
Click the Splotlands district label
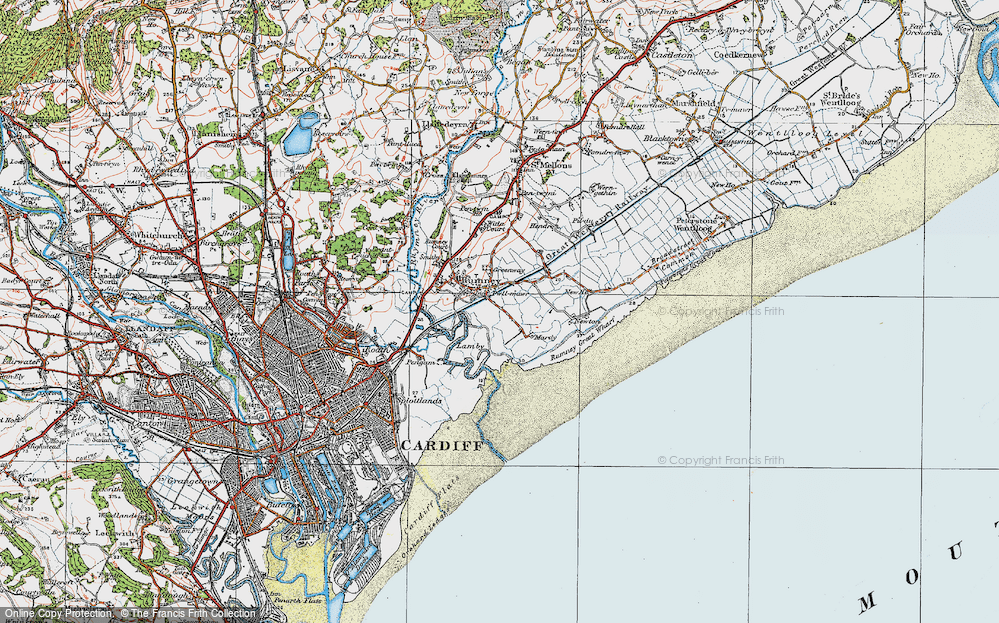(421, 401)
